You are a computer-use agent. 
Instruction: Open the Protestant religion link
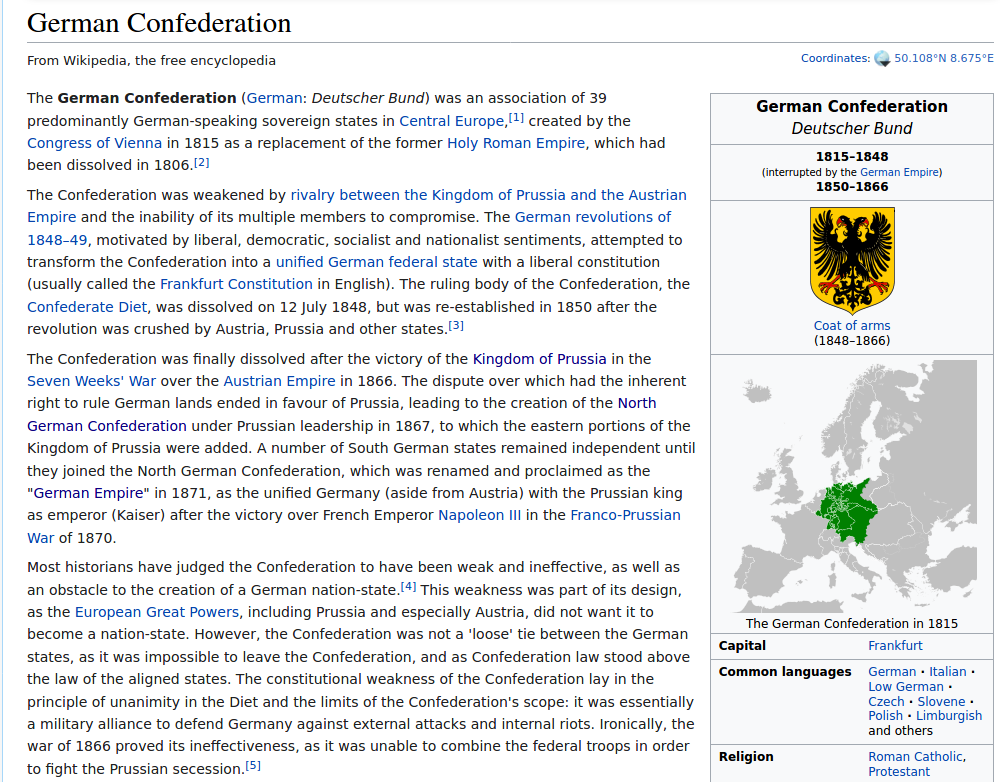click(899, 772)
